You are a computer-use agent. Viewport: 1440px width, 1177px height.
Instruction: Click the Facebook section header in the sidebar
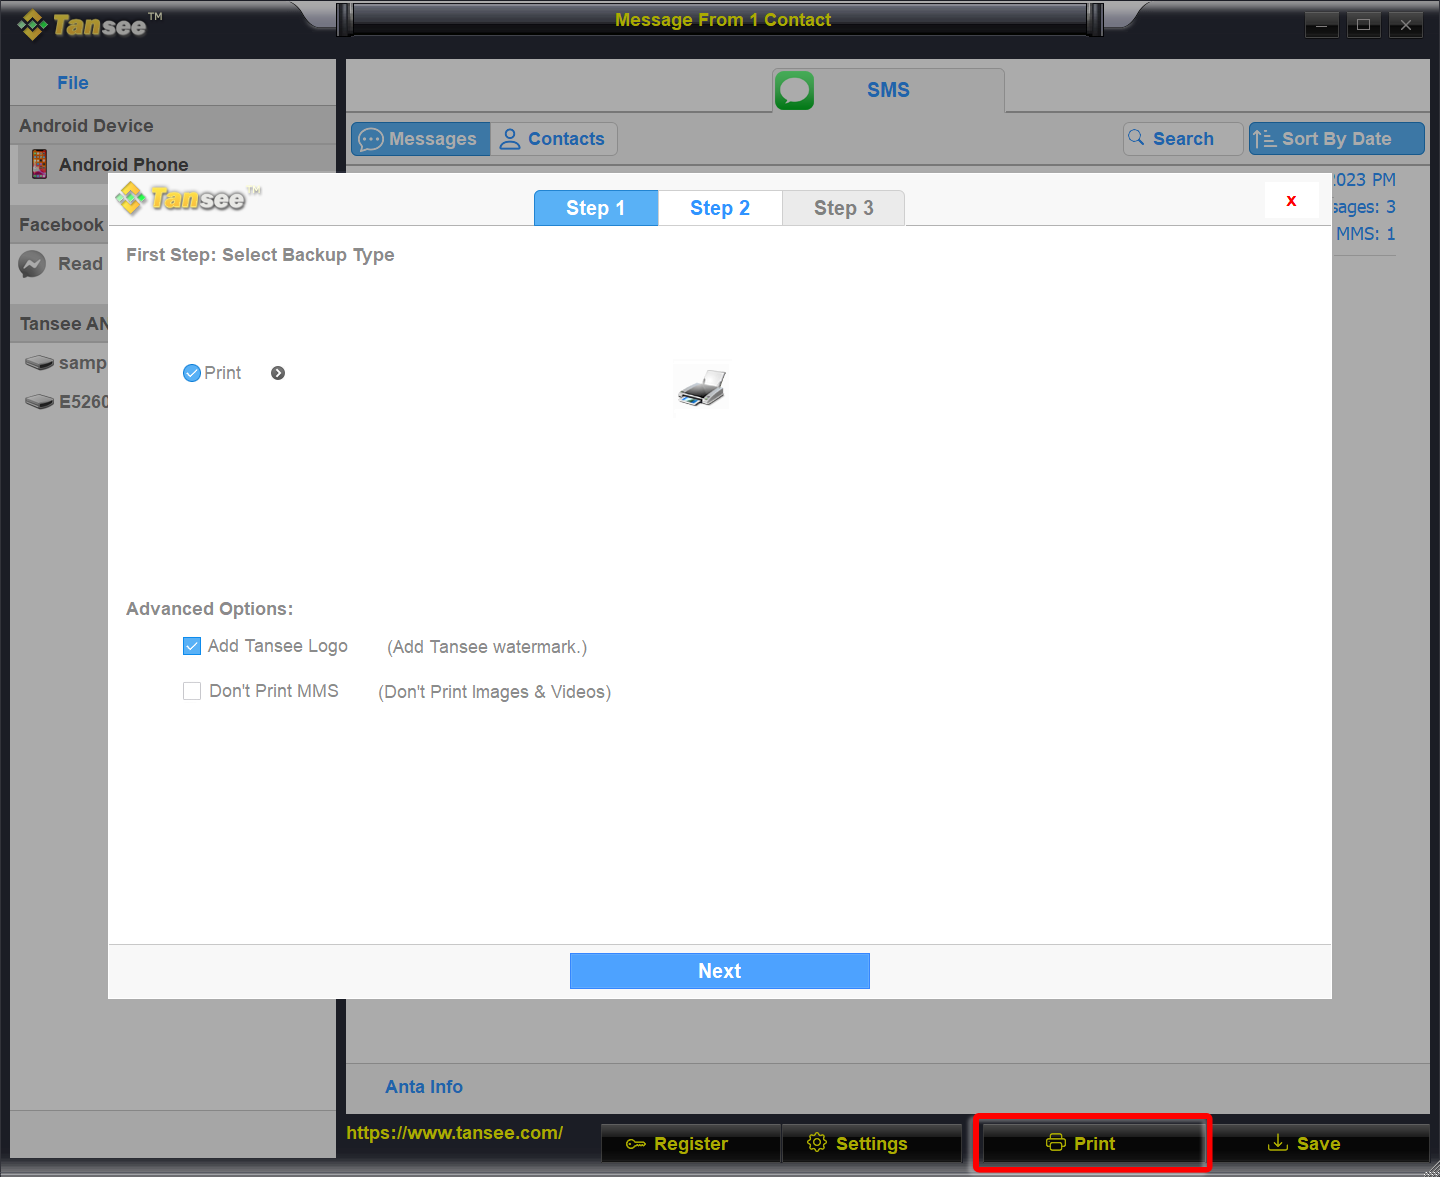pyautogui.click(x=61, y=225)
